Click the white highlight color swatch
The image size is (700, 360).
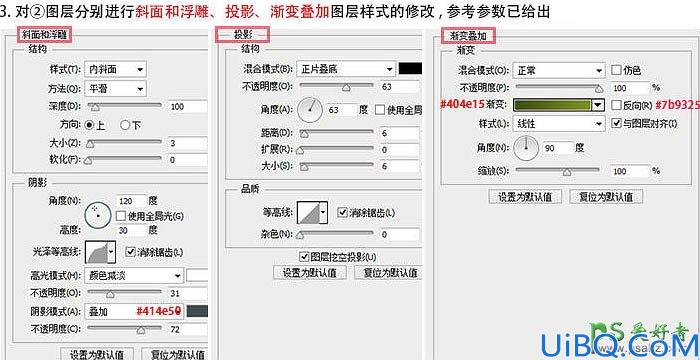click(197, 276)
